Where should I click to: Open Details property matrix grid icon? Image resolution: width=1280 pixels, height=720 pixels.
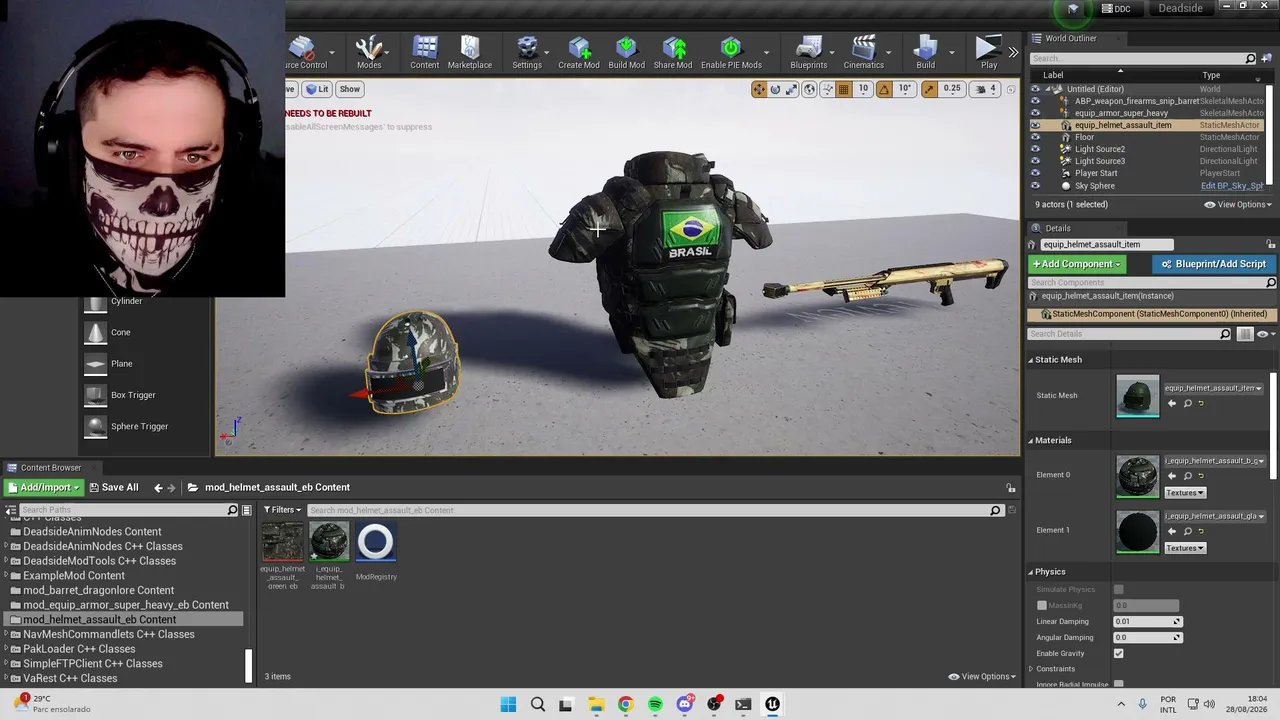1245,334
